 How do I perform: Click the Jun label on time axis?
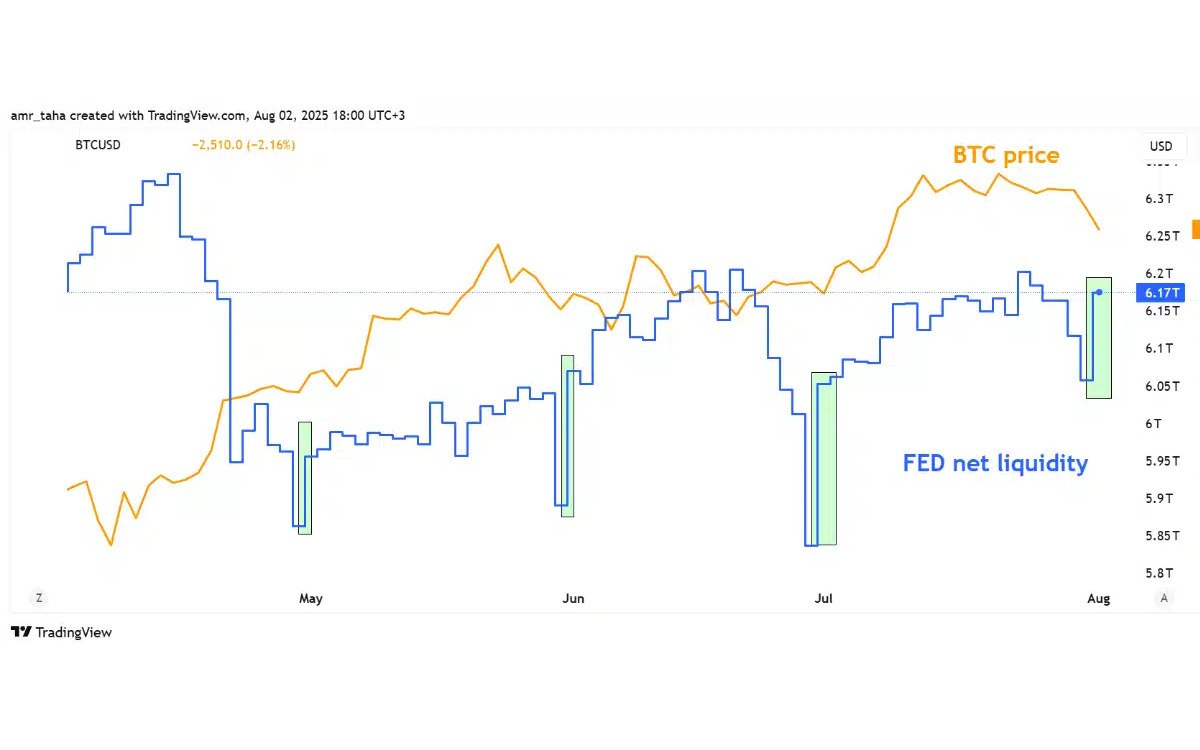pyautogui.click(x=573, y=599)
